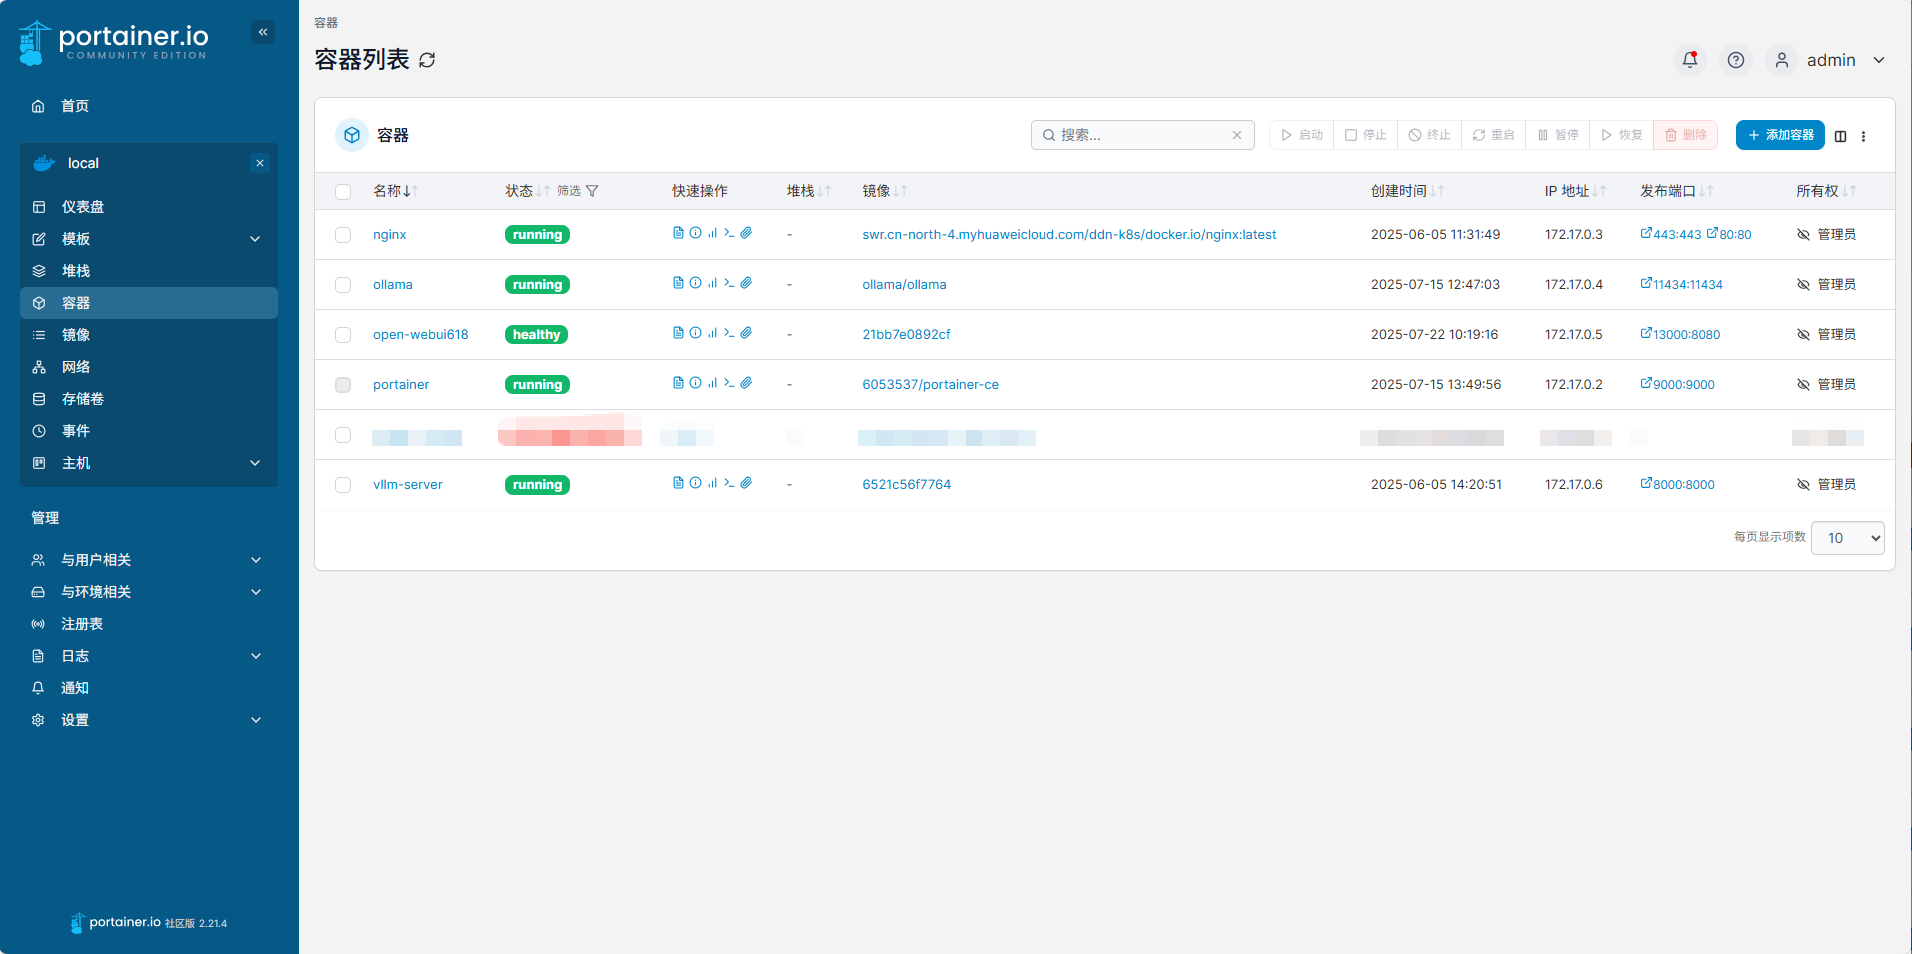
Task: Expand the 模板 sidebar menu
Action: coord(149,239)
